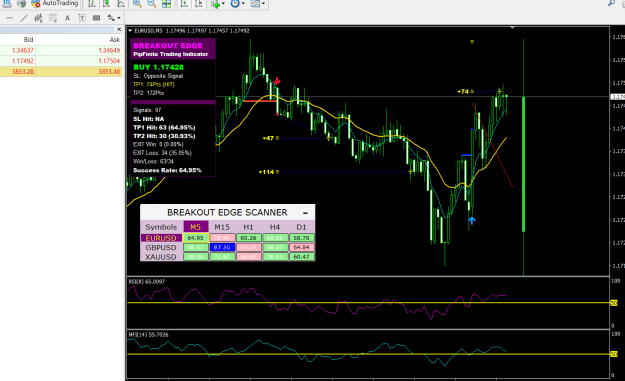Select the horizontal line drawing tool
Image resolution: width=625 pixels, height=381 pixels.
tap(10, 18)
